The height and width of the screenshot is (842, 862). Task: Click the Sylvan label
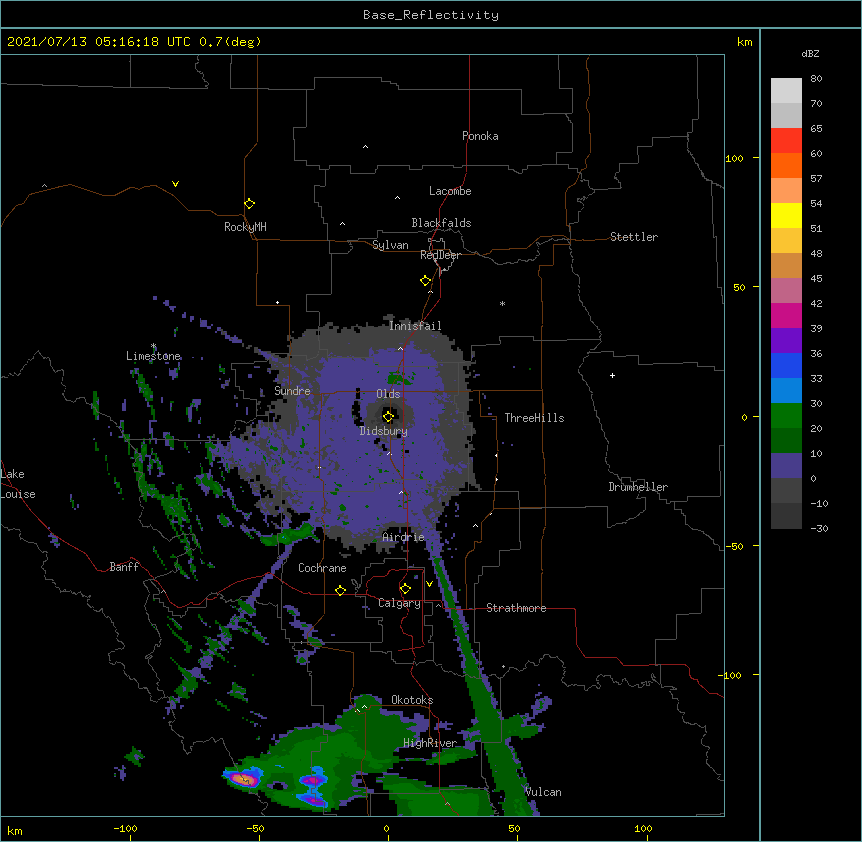[390, 245]
